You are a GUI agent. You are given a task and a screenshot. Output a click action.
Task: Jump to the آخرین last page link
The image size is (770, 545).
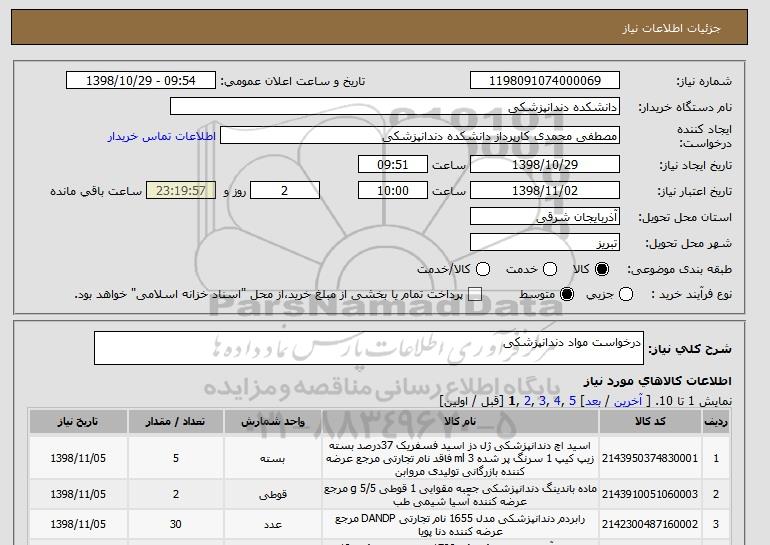pos(628,401)
